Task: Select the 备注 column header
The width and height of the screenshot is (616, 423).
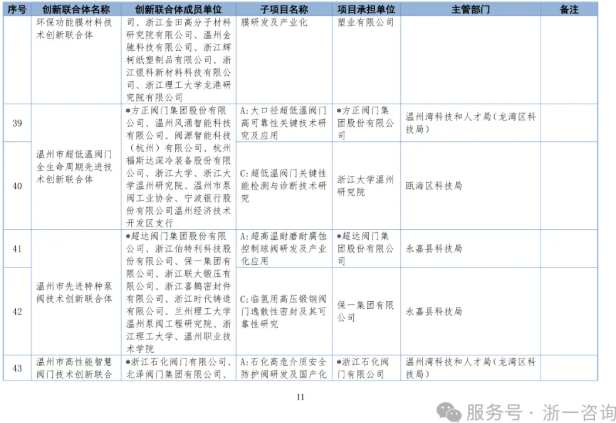Action: [x=570, y=7]
